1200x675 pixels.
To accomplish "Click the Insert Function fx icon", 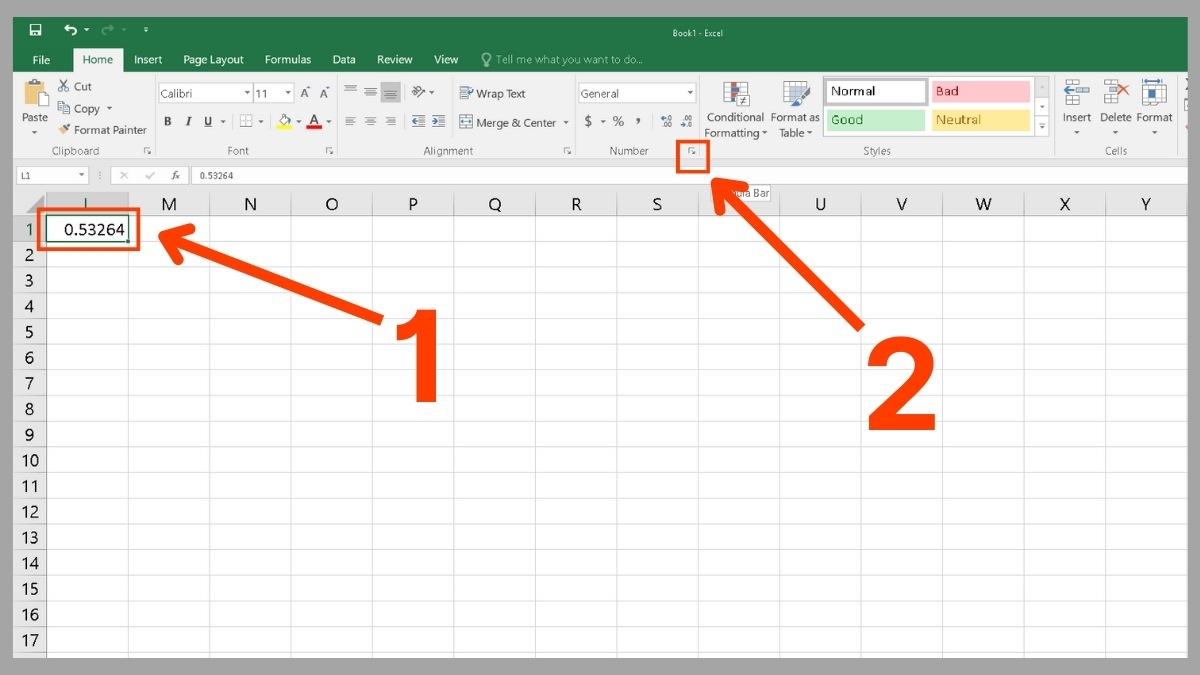I will pos(175,175).
